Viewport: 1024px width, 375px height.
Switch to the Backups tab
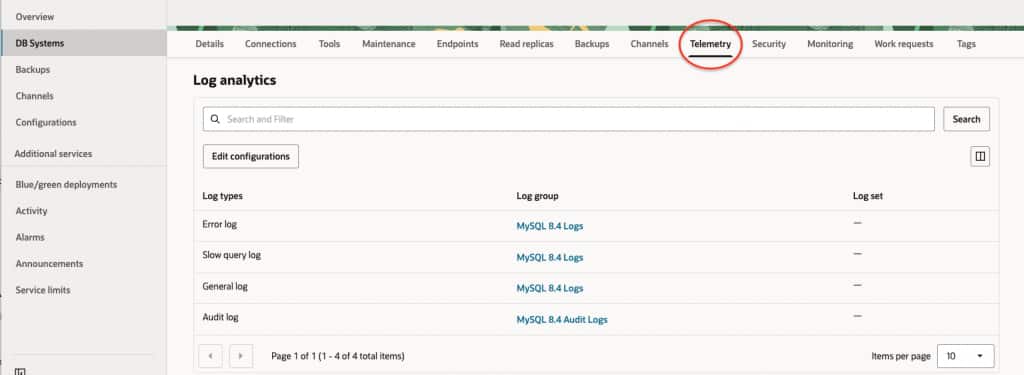pyautogui.click(x=592, y=44)
